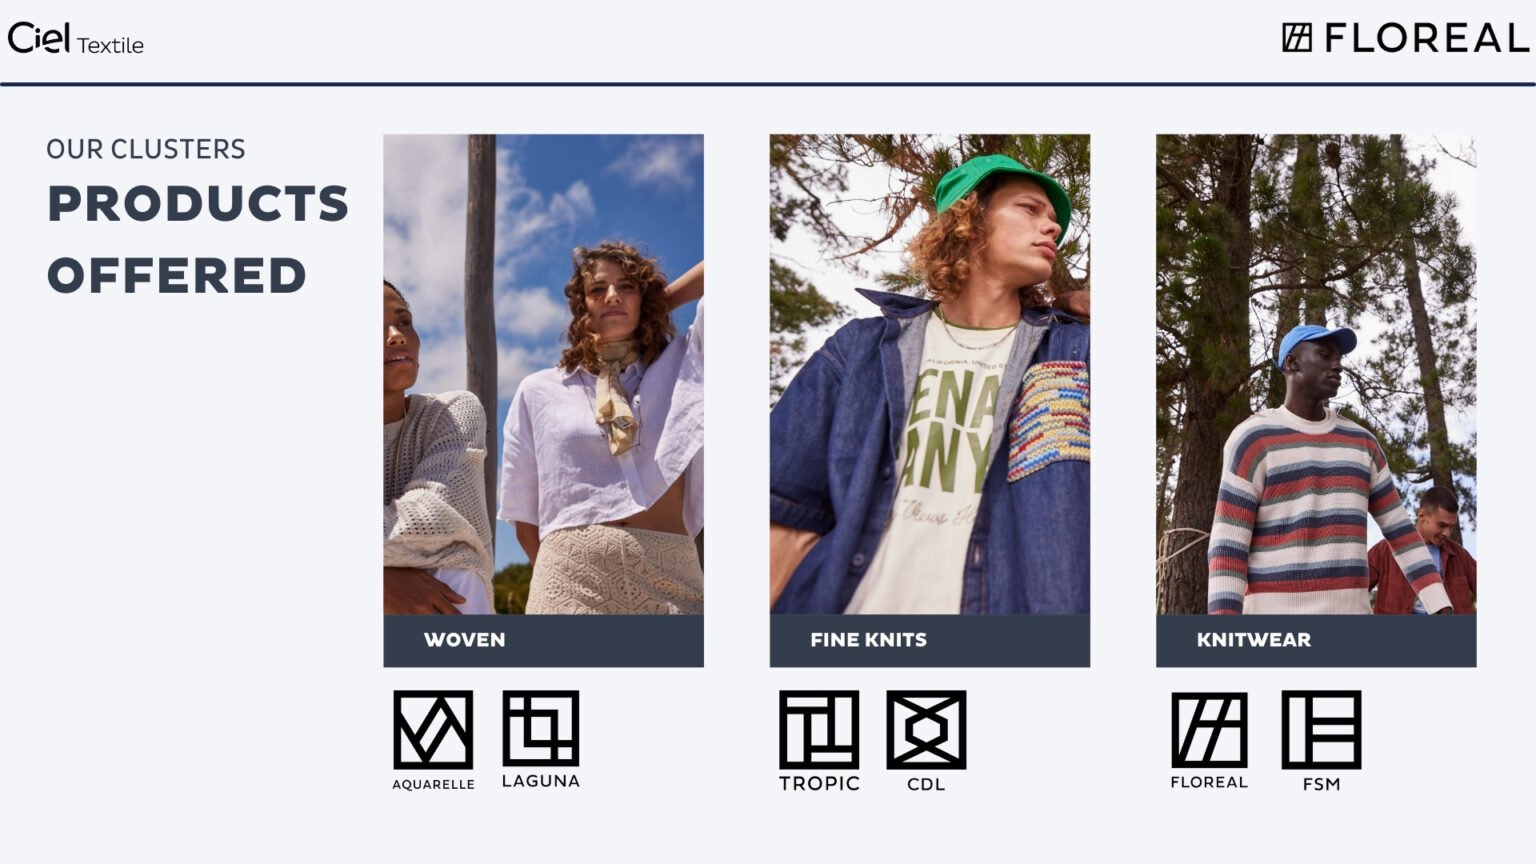The height and width of the screenshot is (864, 1536).
Task: Click the TROPIC caption text
Action: (819, 784)
